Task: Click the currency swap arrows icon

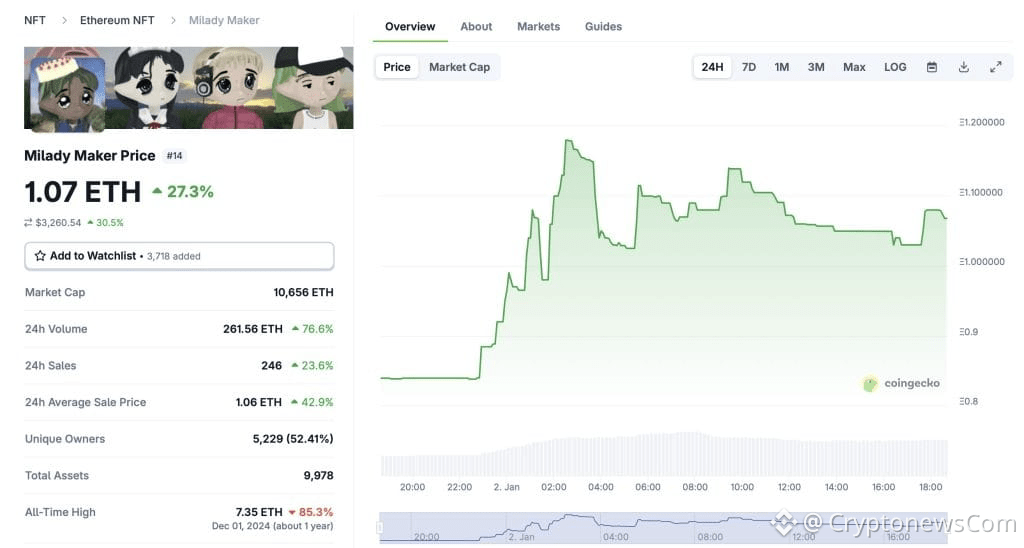Action: pos(29,222)
